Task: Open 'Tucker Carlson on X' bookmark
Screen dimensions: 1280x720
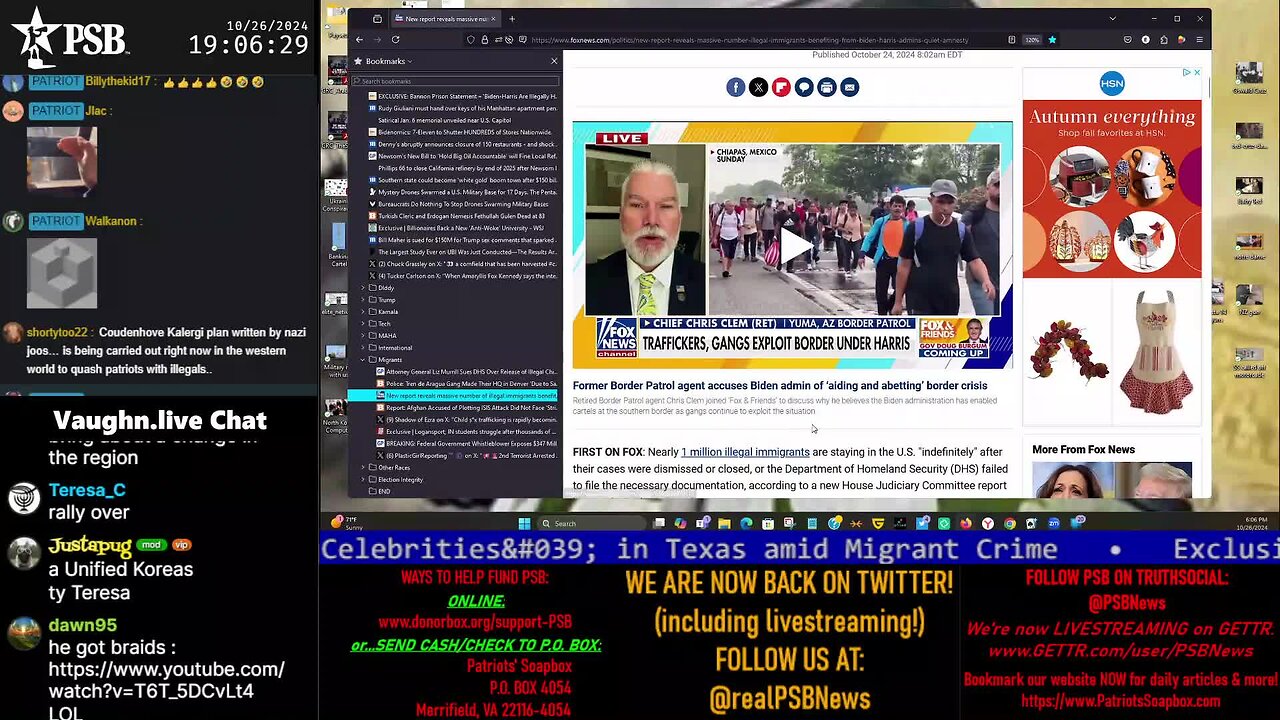Action: point(463,276)
